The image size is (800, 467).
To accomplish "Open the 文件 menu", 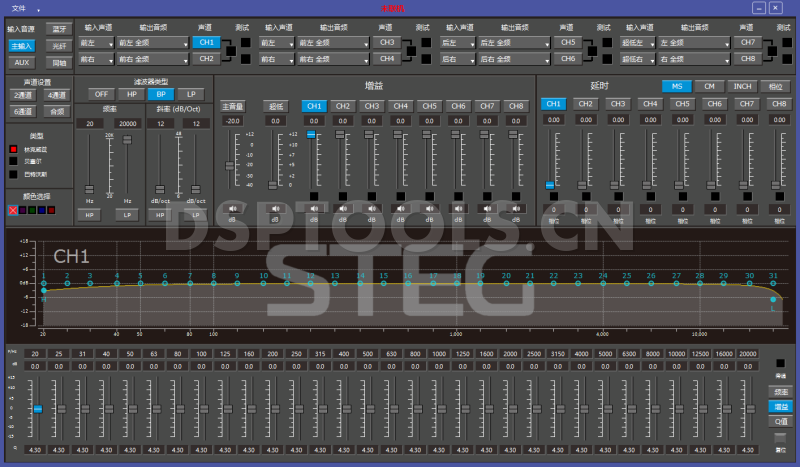I will pos(19,8).
